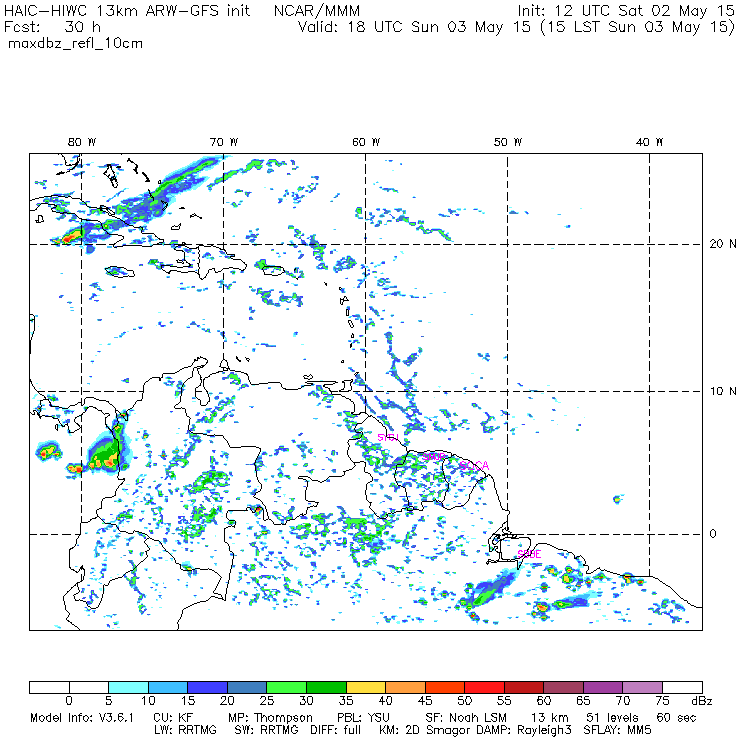The image size is (740, 740).
Task: Click the SFLAY: MM5 text
Action: pyautogui.click(x=618, y=730)
